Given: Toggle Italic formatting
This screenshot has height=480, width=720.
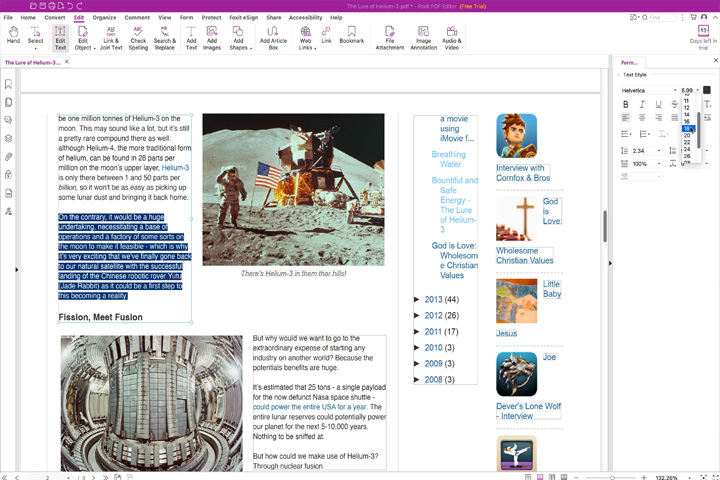Looking at the screenshot, I should (642, 104).
